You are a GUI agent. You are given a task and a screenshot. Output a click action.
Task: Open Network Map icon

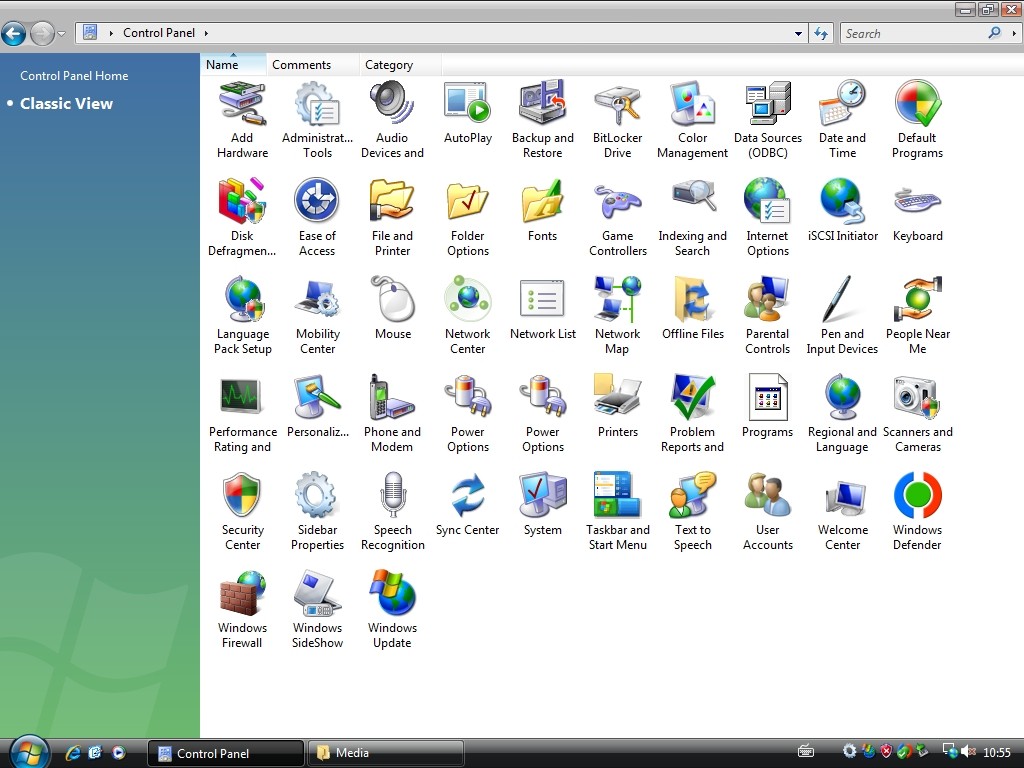pyautogui.click(x=618, y=299)
